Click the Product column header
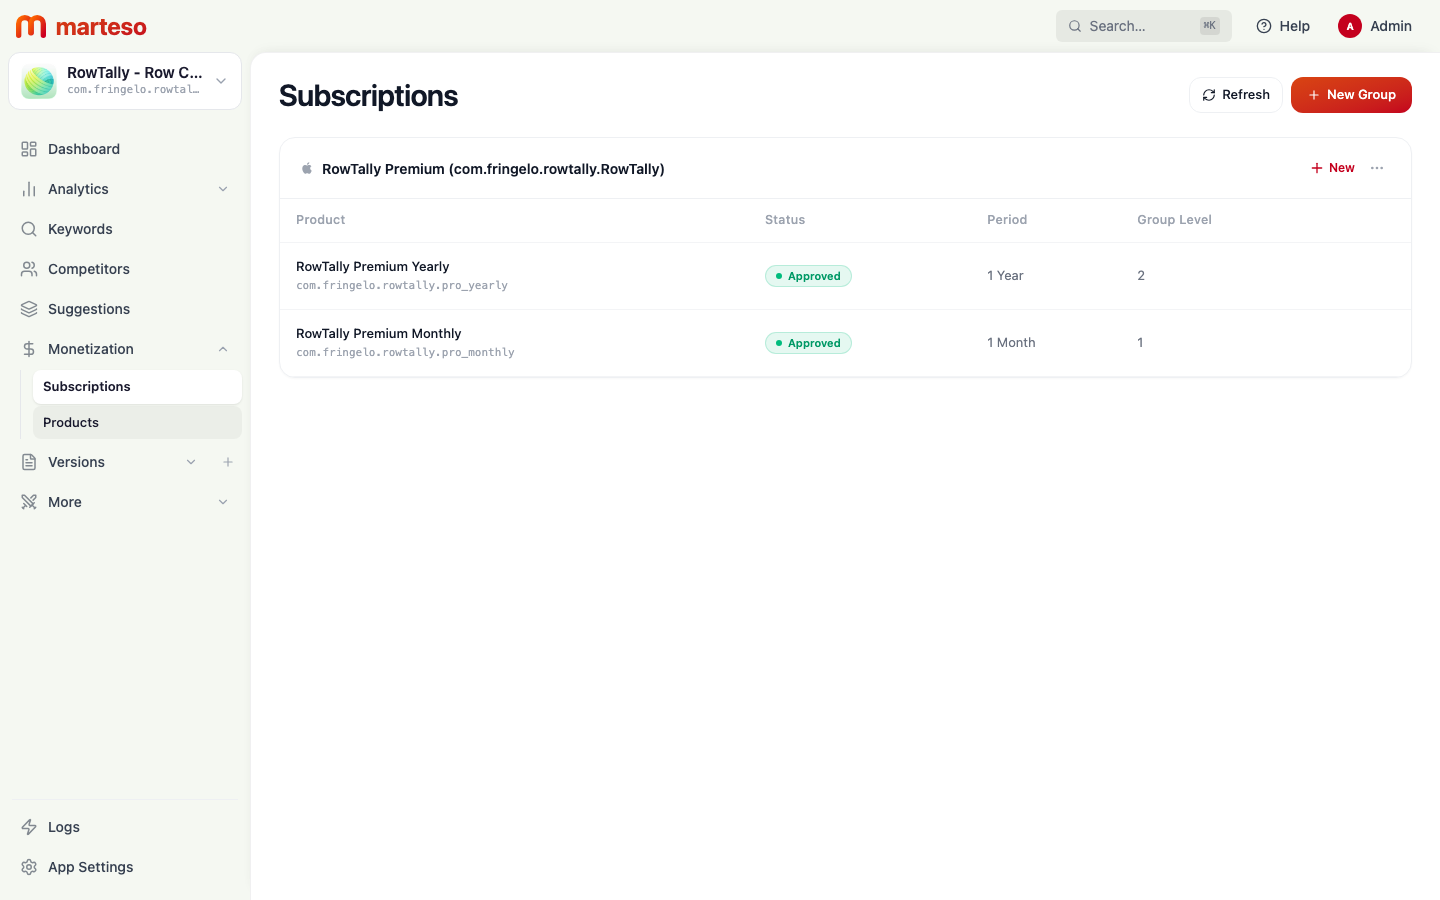Screen dimensions: 1440x900 click(x=320, y=220)
